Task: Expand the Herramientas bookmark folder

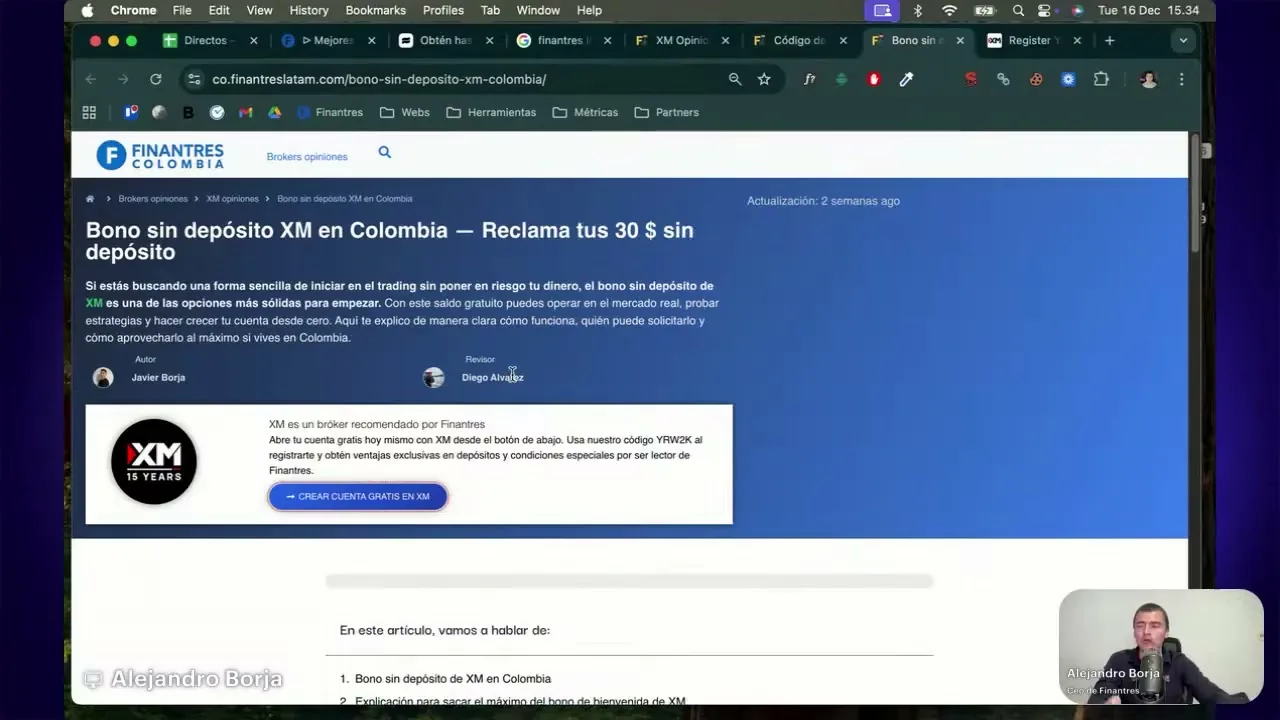Action: click(491, 112)
